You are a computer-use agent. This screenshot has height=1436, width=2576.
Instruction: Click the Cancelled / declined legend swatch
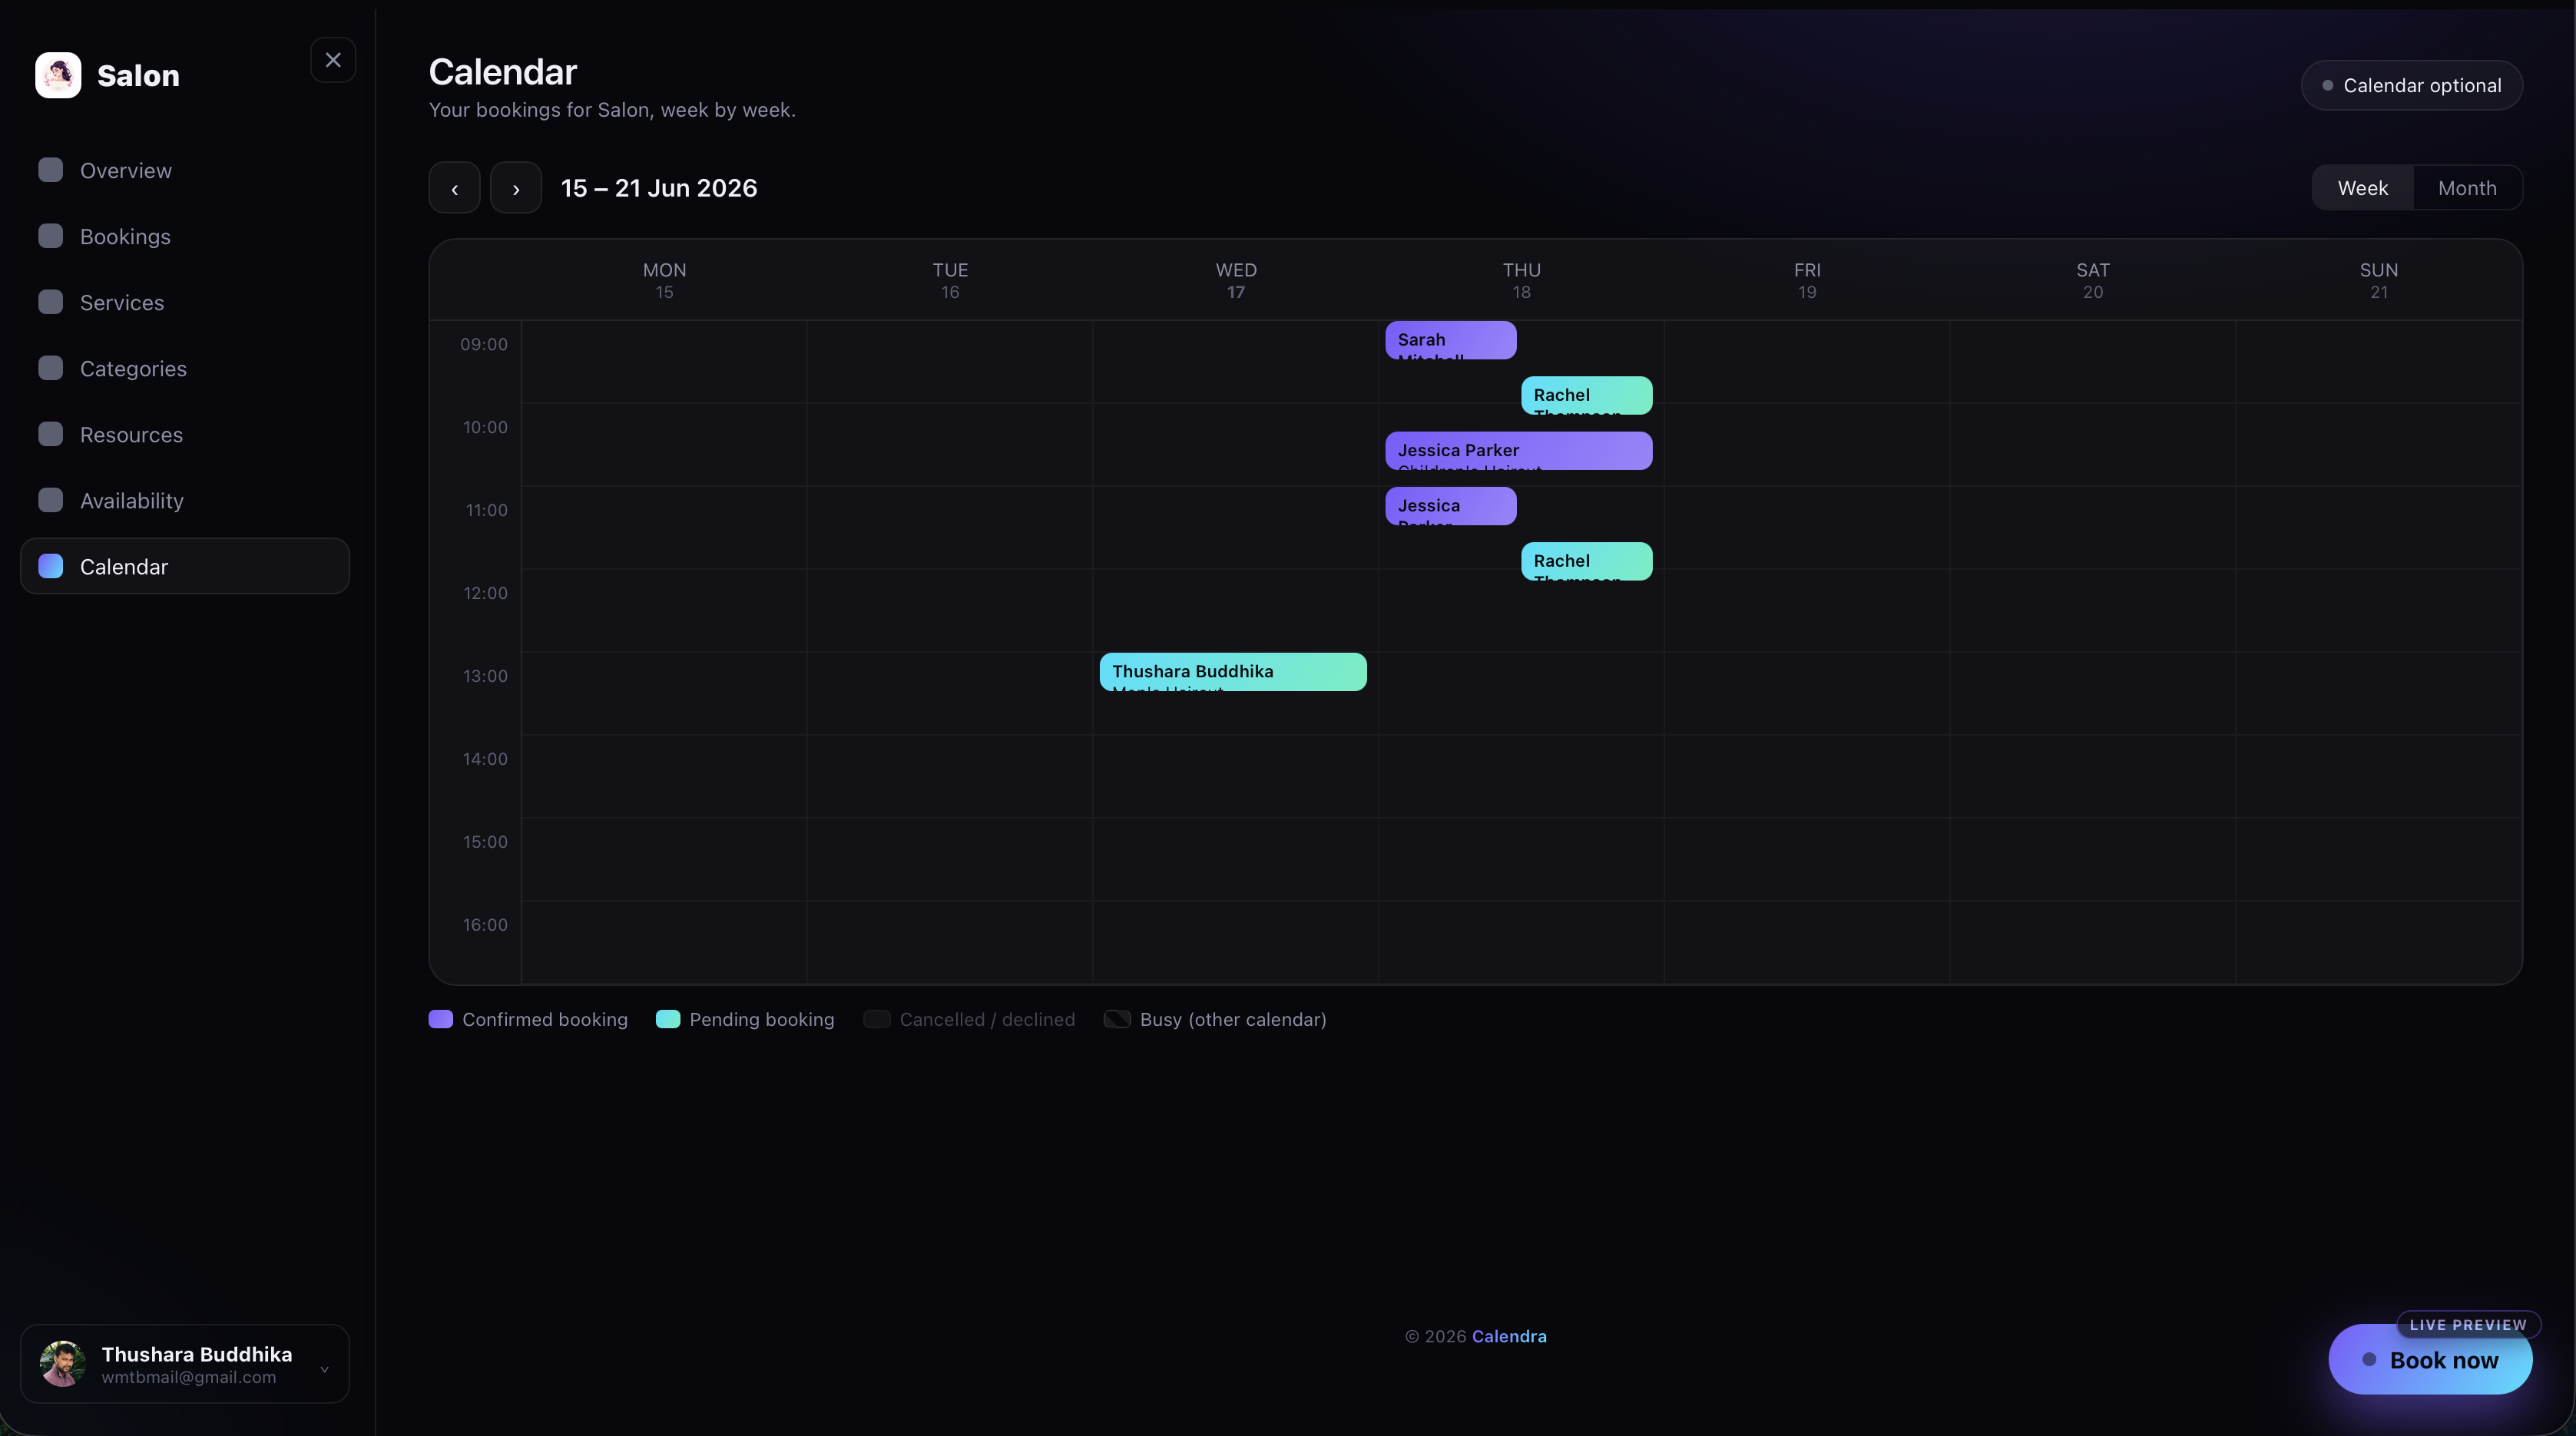tap(877, 1019)
